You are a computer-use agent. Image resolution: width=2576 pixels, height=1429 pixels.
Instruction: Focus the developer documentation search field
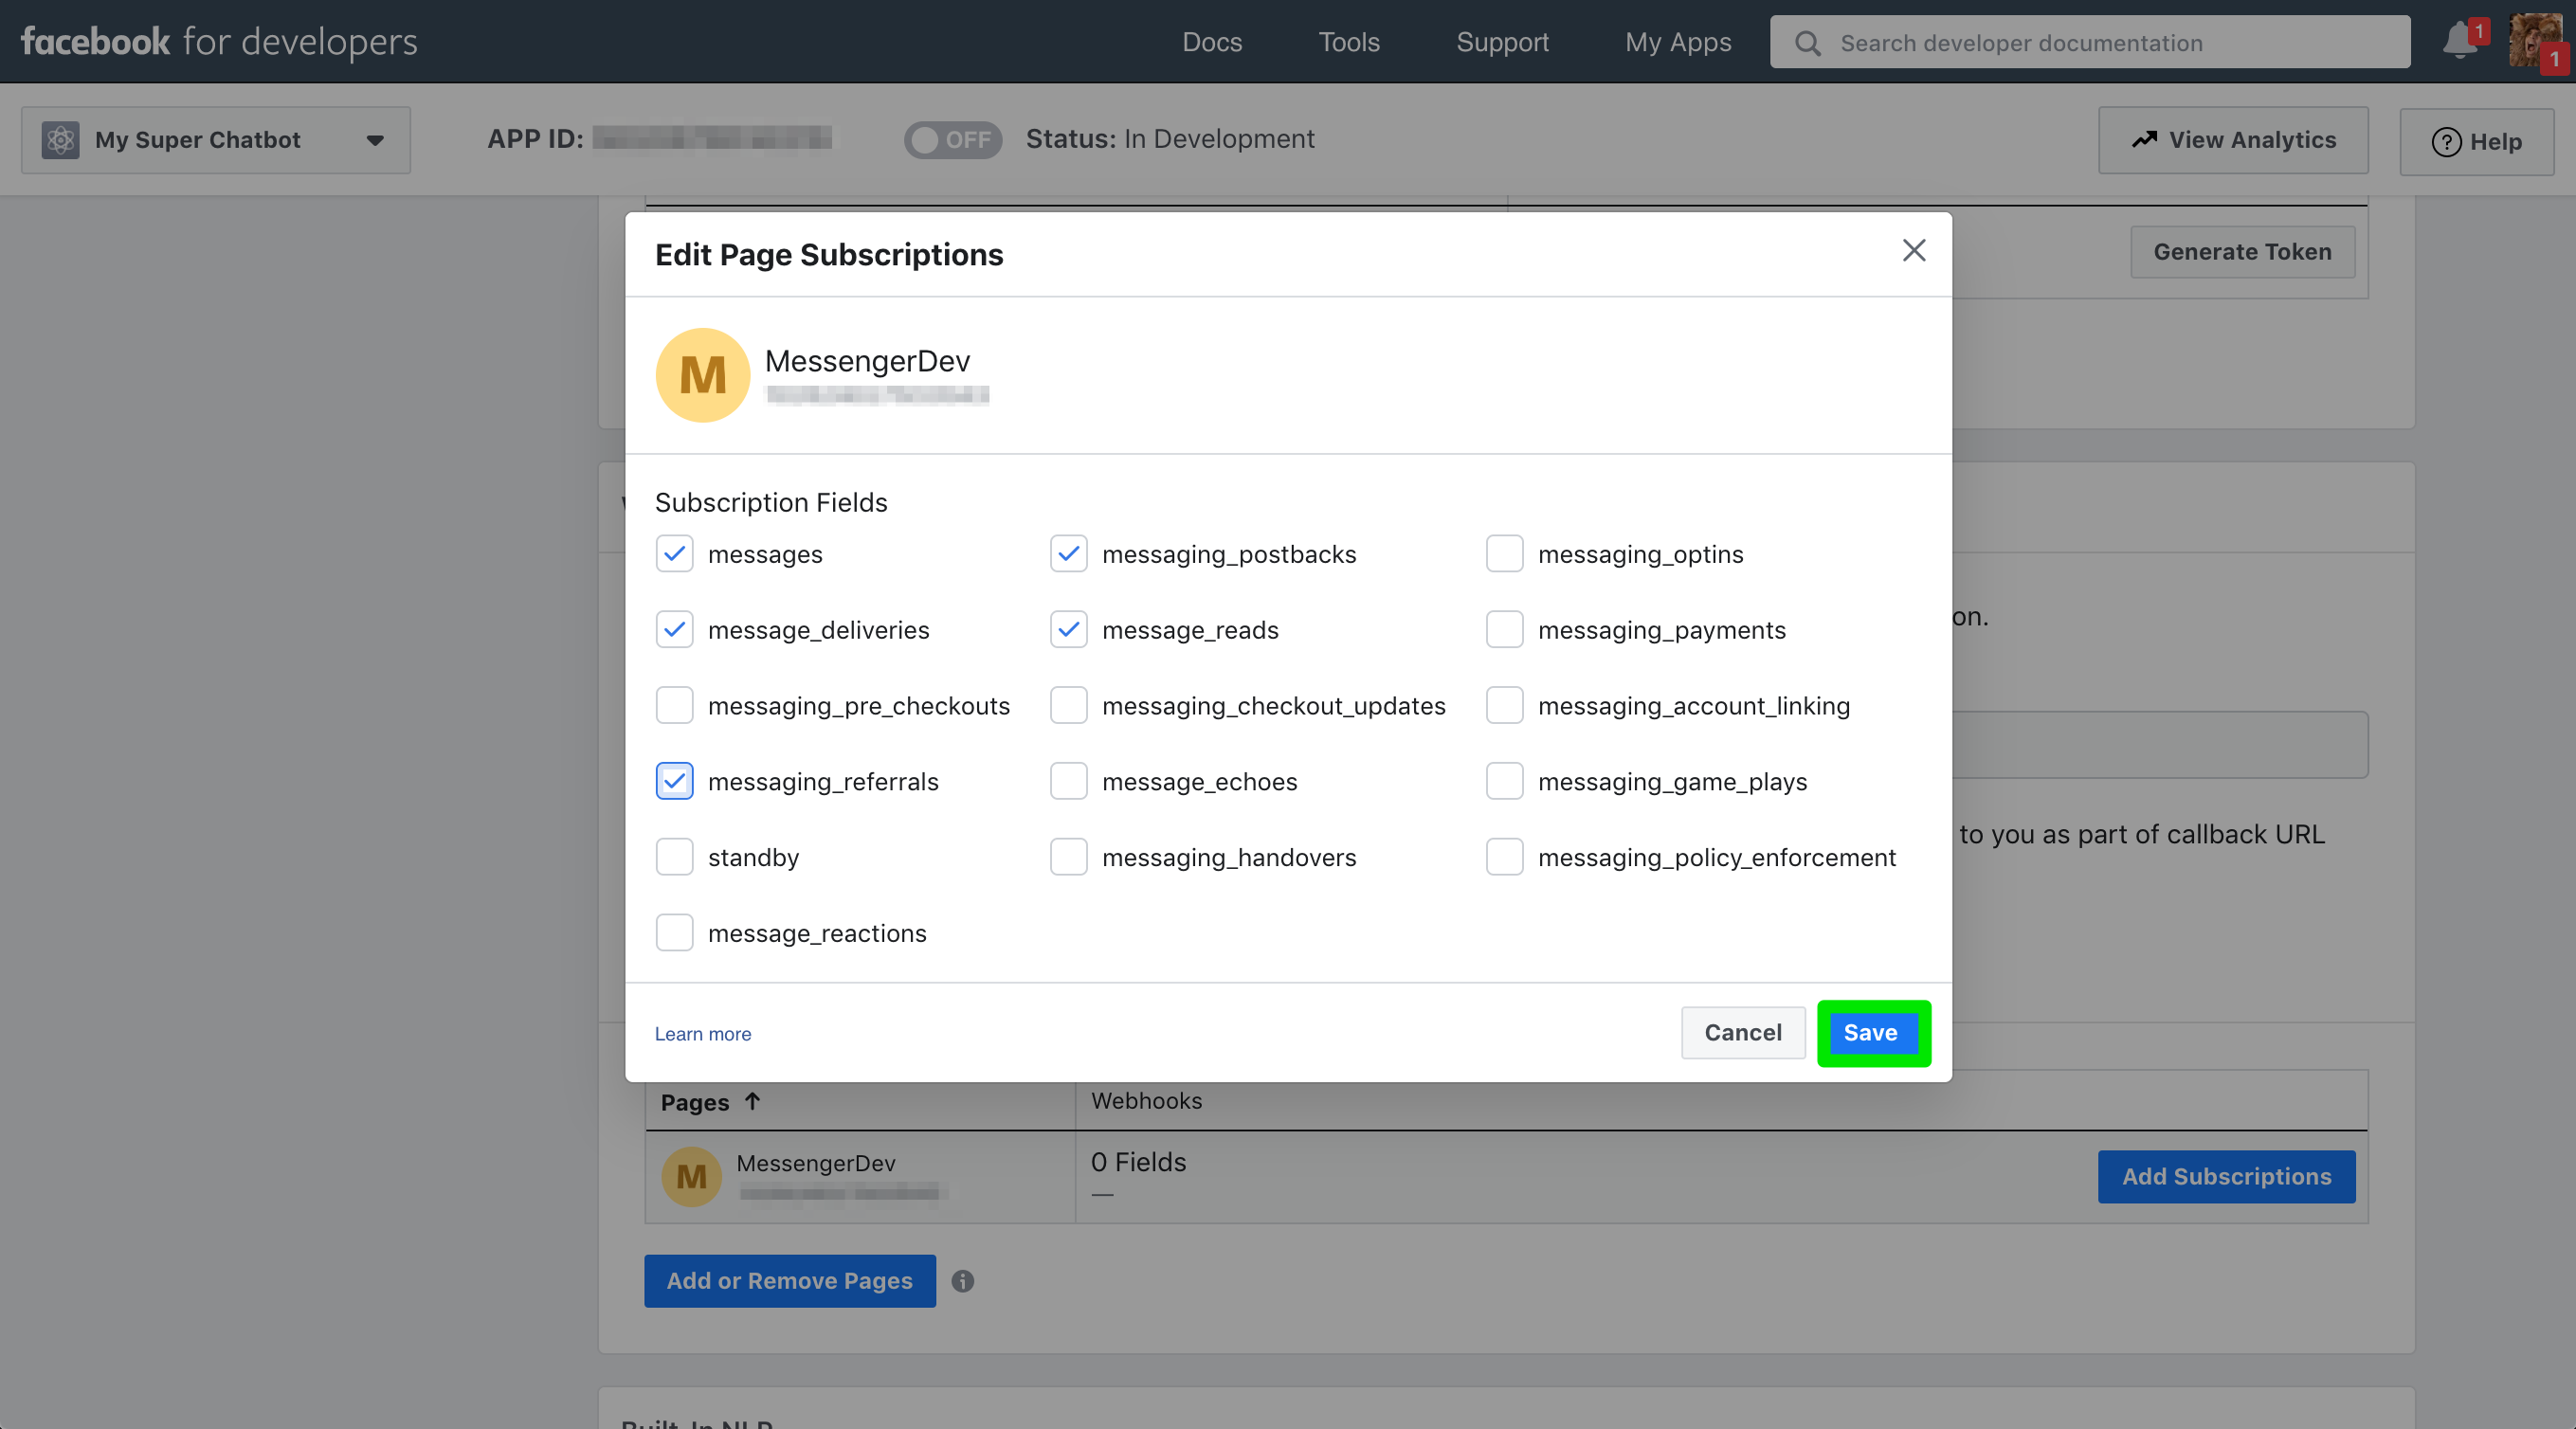pyautogui.click(x=2089, y=42)
